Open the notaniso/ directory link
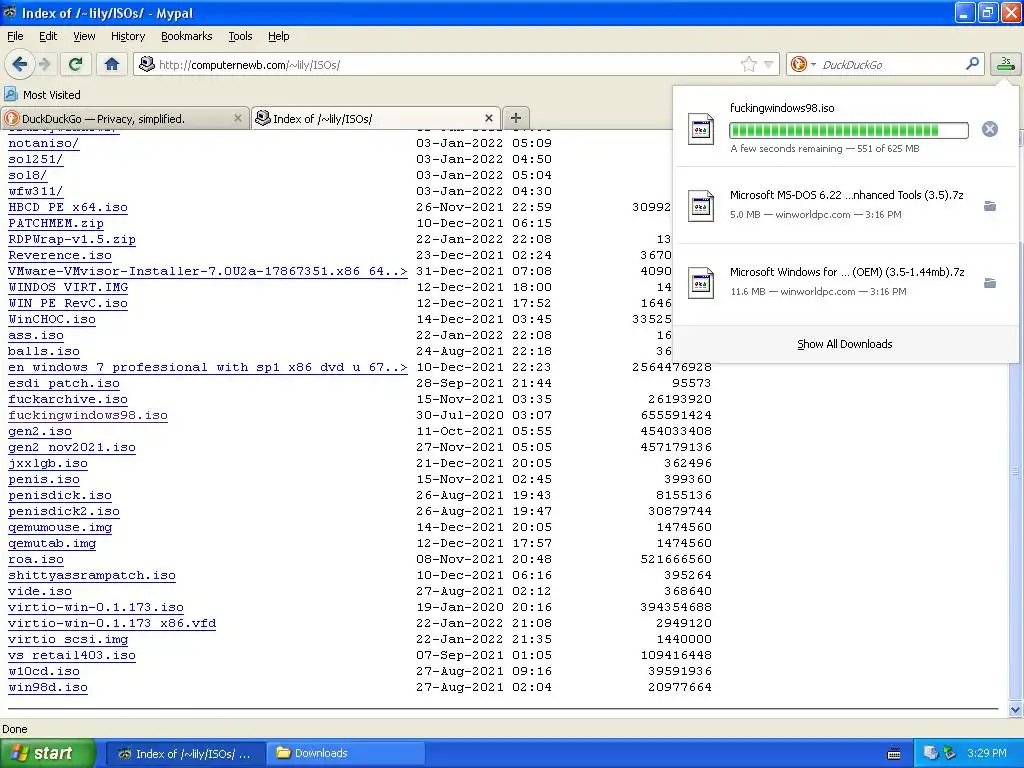 point(44,143)
